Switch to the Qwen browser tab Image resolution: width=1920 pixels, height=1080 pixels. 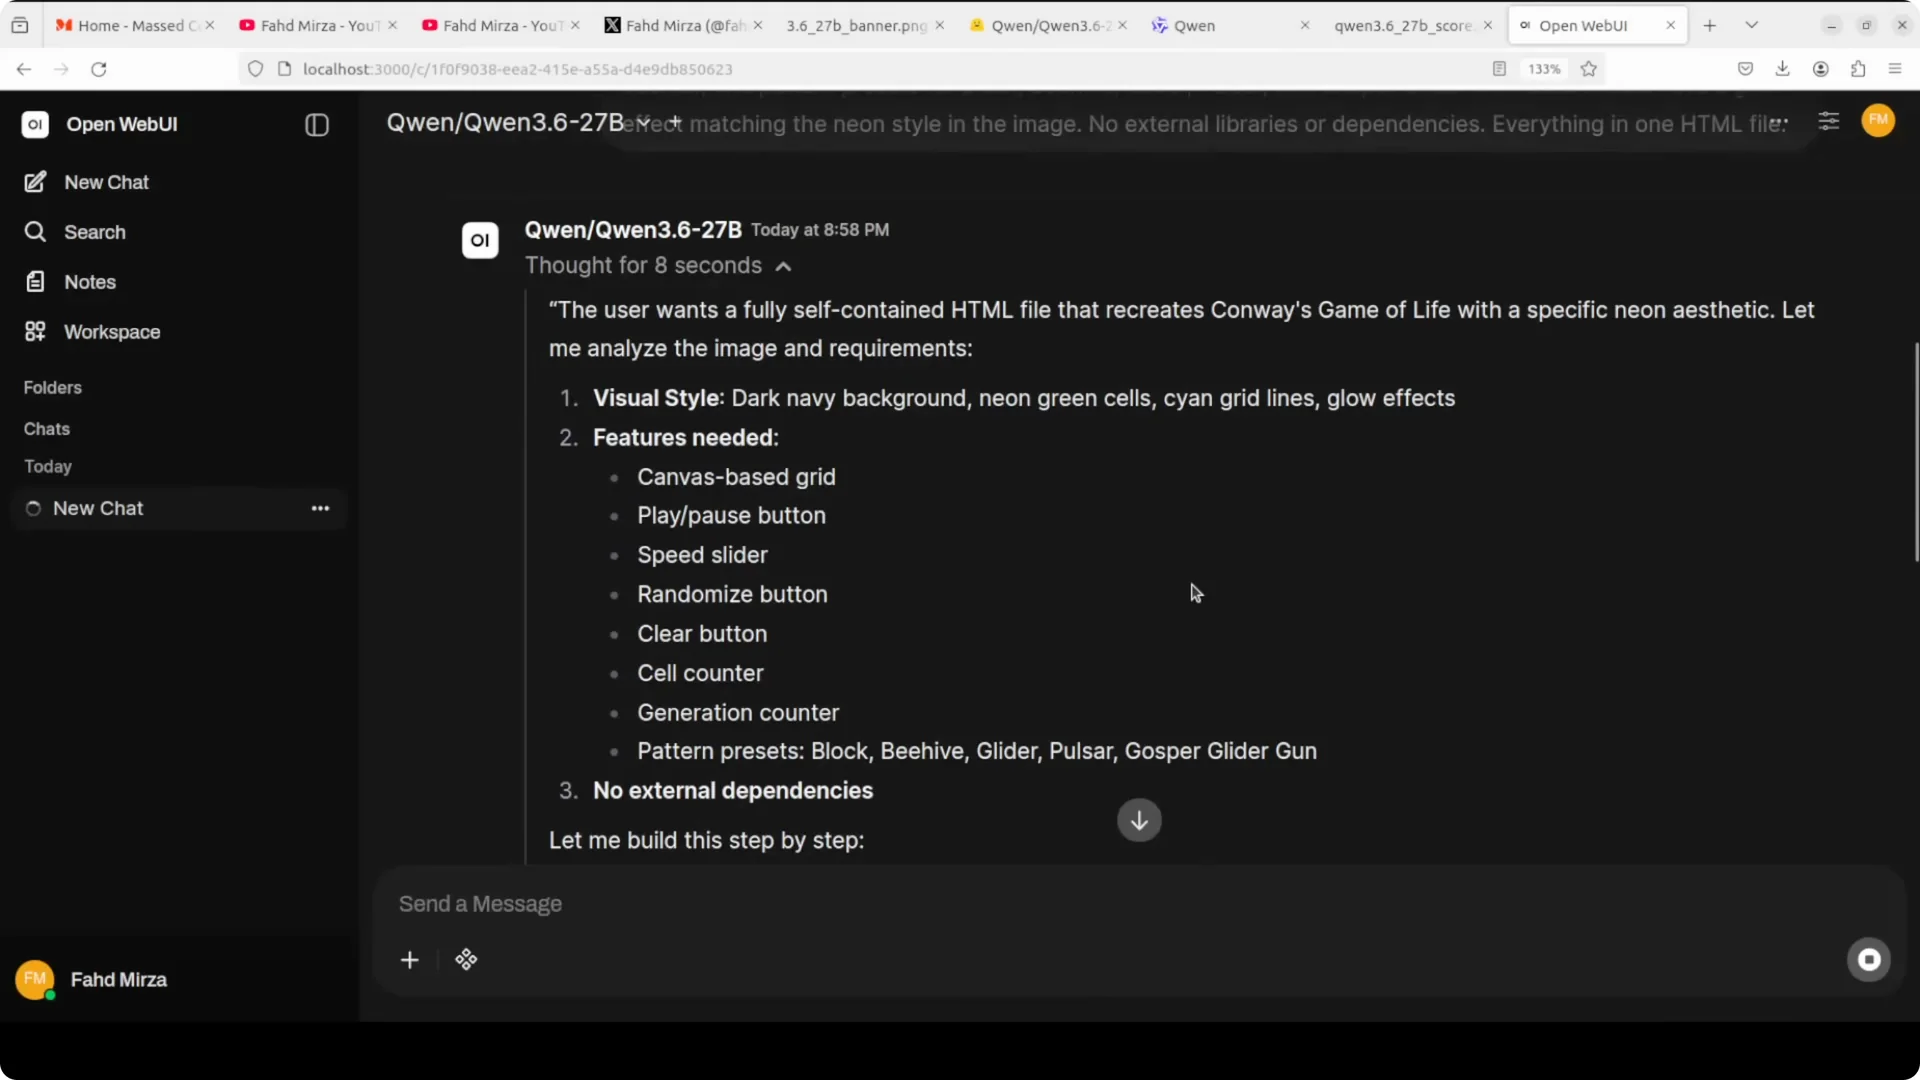pos(1229,25)
